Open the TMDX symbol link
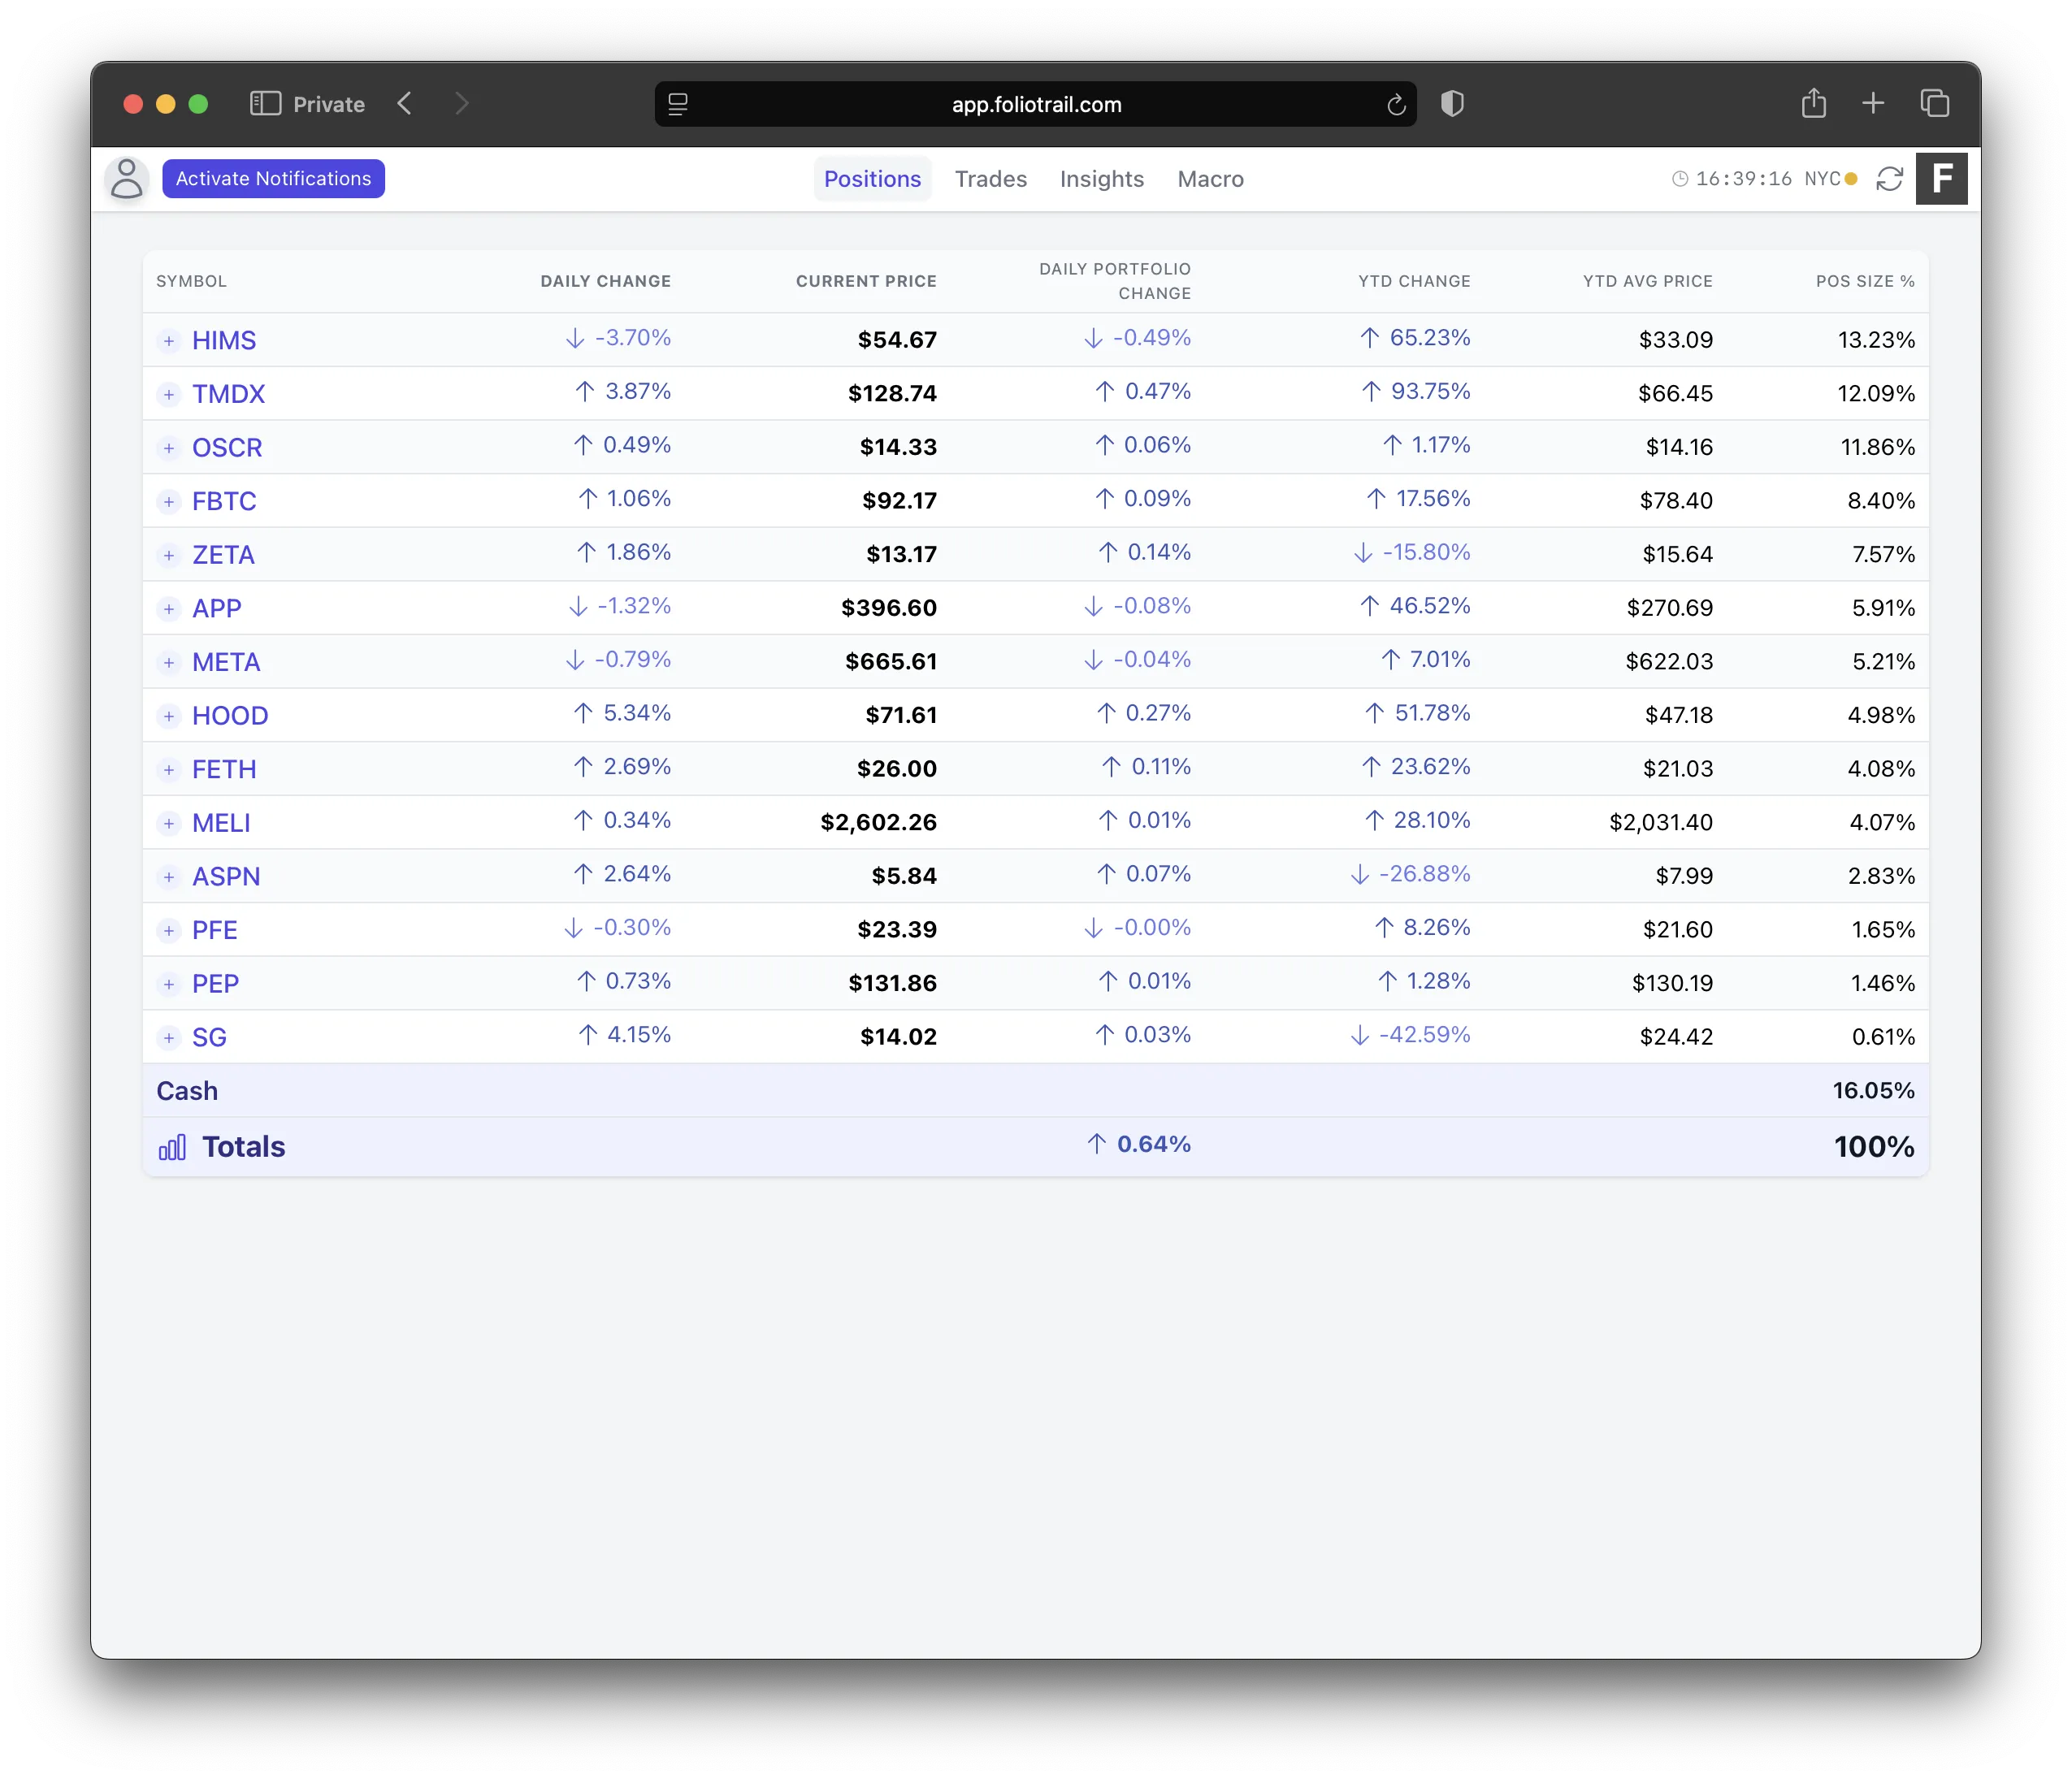 pyautogui.click(x=228, y=395)
